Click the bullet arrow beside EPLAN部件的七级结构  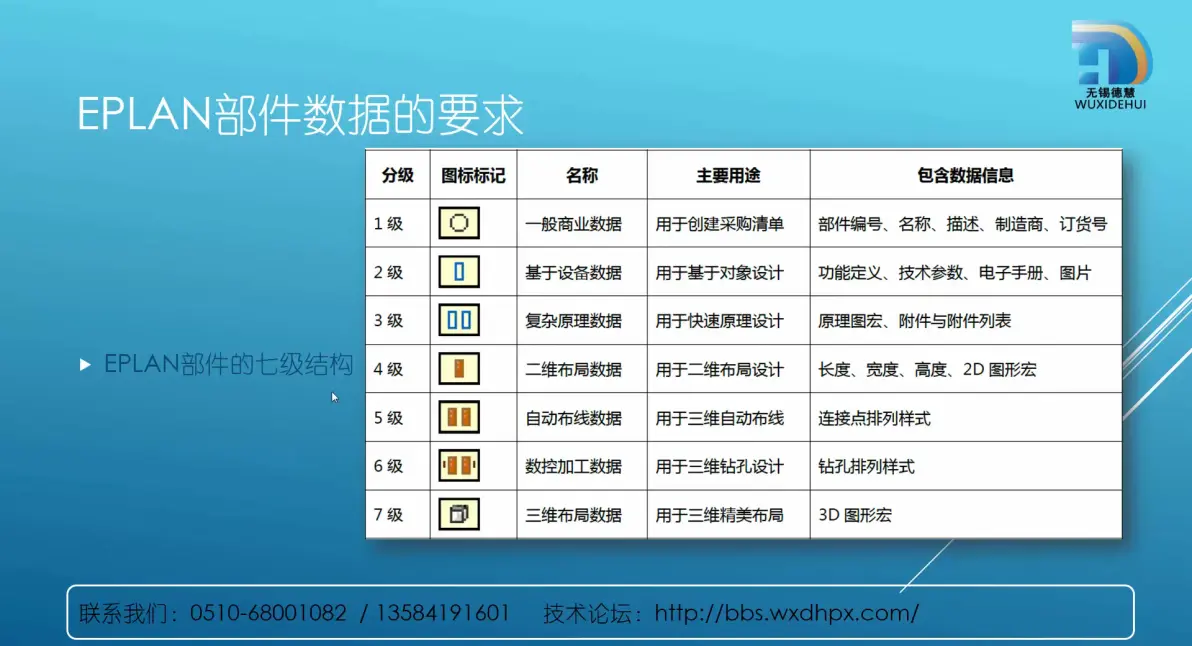pyautogui.click(x=85, y=365)
